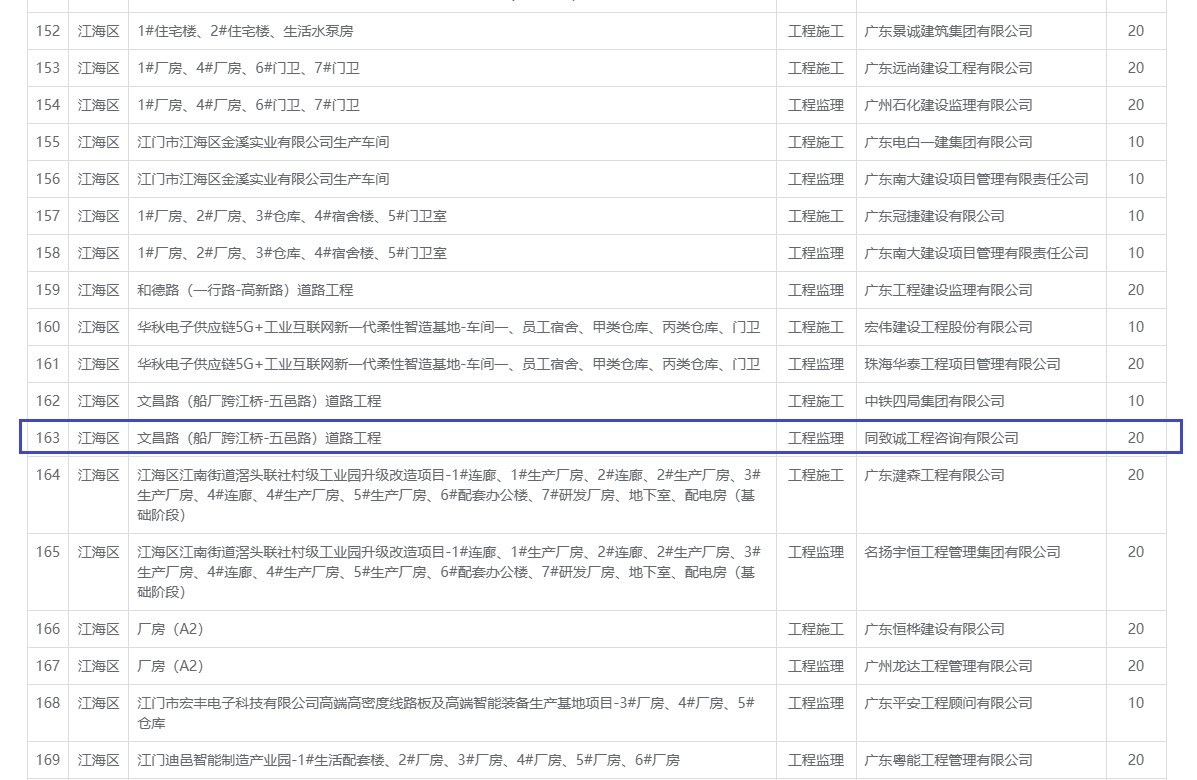Click project 江门迪邑智能制造产业园 in row 169

pos(408,760)
